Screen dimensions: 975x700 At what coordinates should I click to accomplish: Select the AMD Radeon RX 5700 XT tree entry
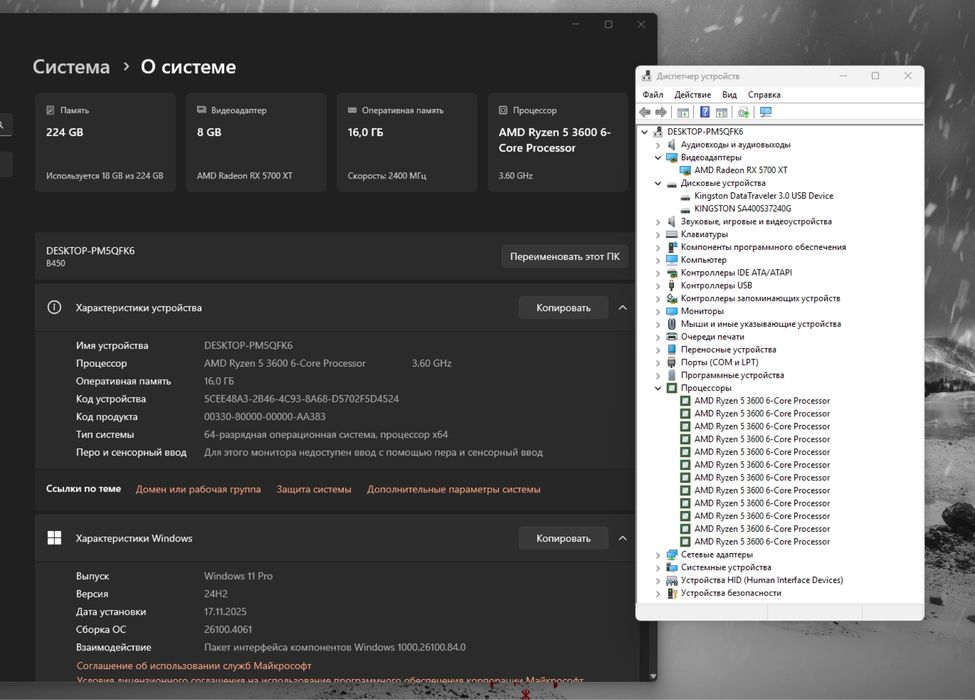click(741, 170)
